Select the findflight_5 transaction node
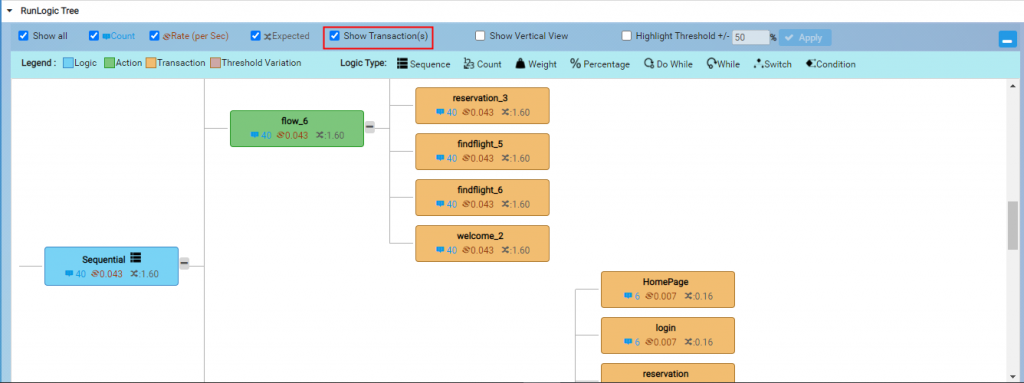 tap(483, 152)
